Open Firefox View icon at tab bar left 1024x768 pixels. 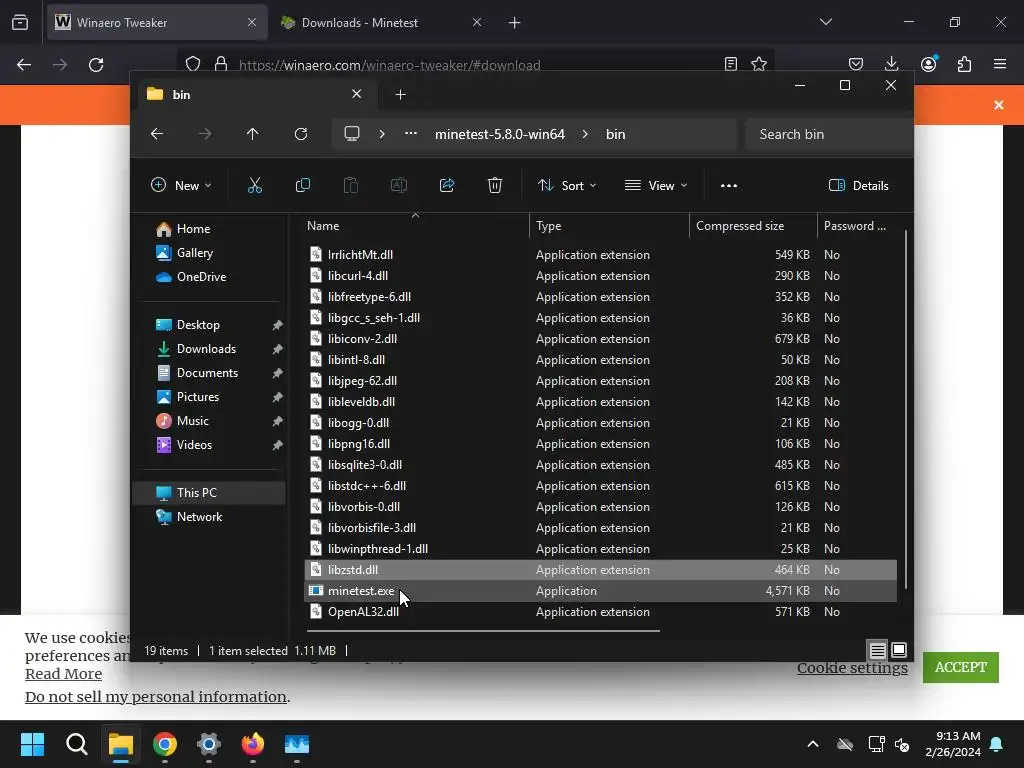(x=20, y=23)
